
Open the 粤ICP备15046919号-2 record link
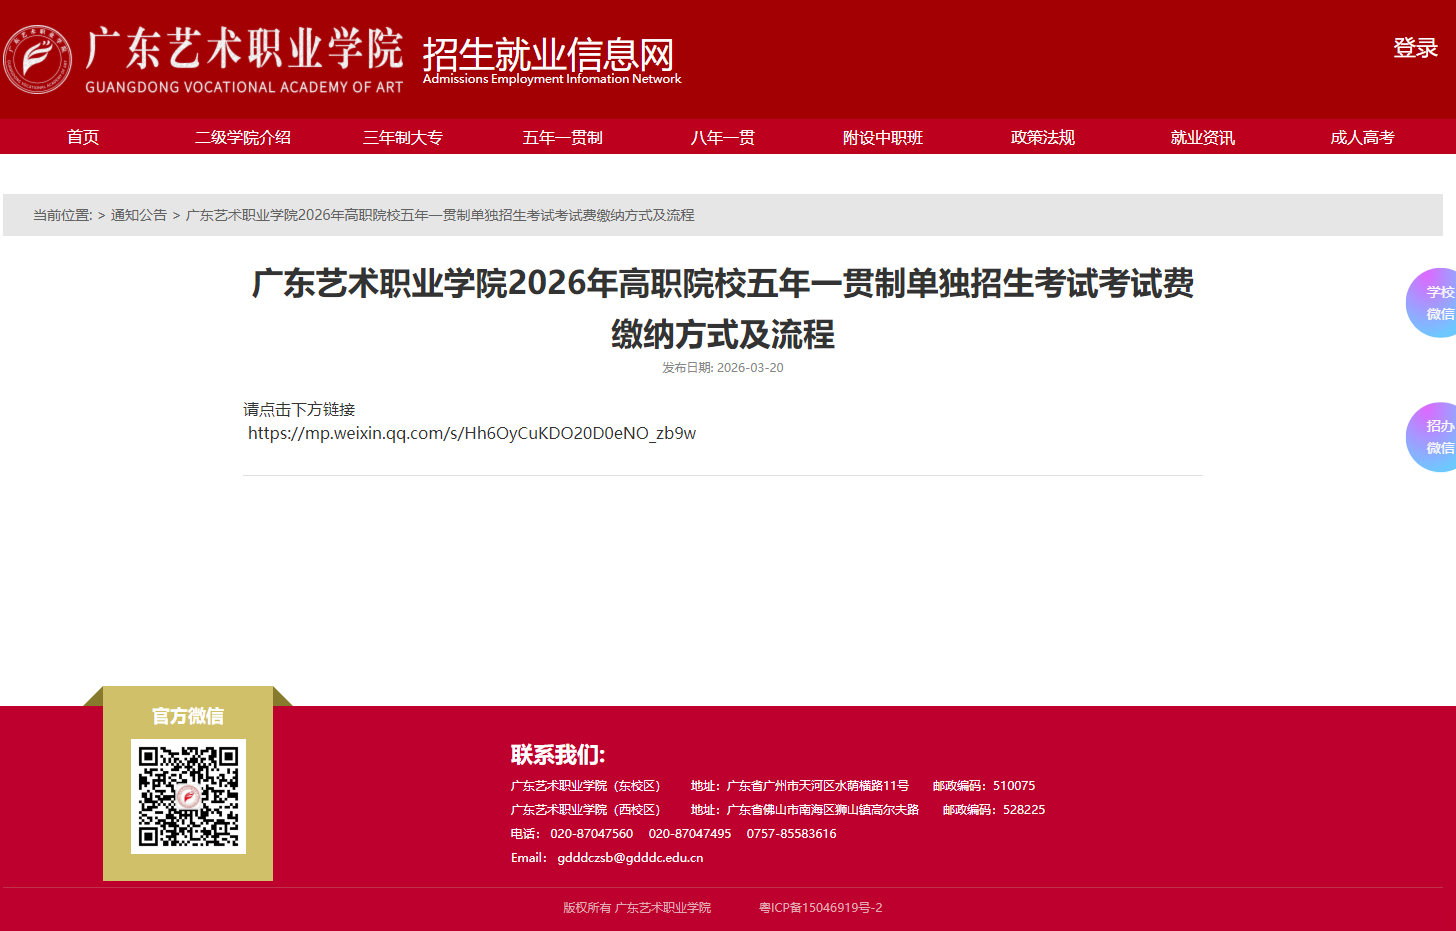point(819,907)
